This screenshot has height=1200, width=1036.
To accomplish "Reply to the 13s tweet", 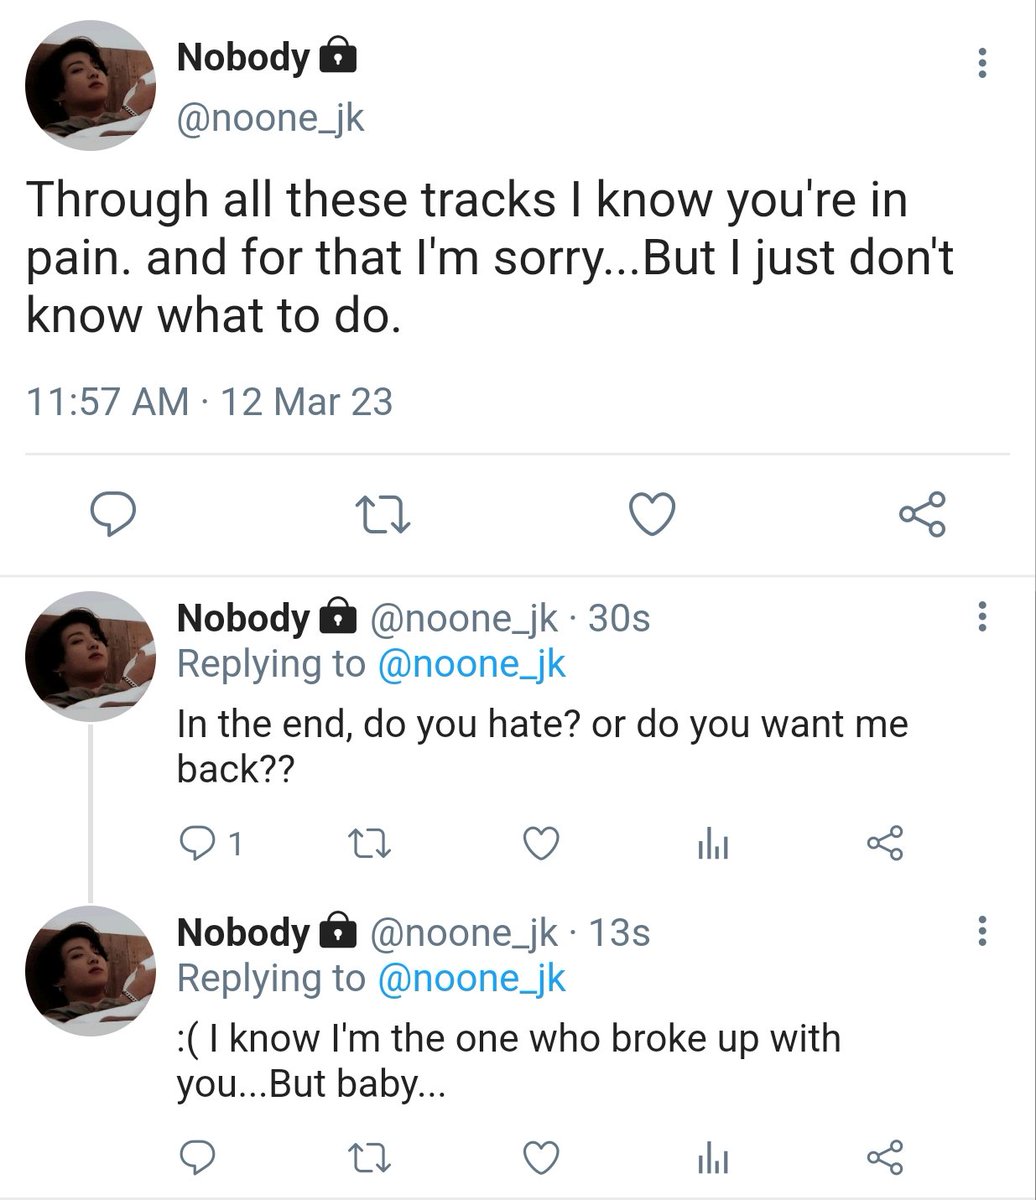I will pos(197,1158).
